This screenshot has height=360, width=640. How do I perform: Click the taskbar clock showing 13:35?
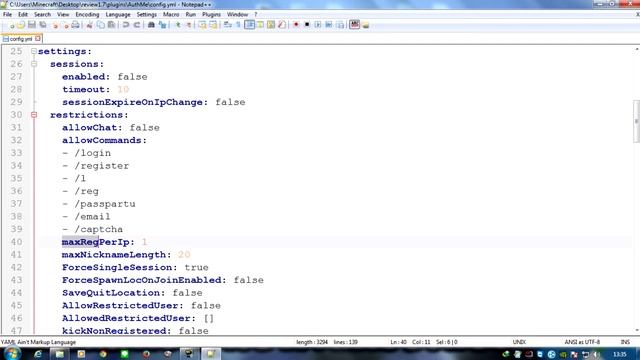pyautogui.click(x=620, y=354)
